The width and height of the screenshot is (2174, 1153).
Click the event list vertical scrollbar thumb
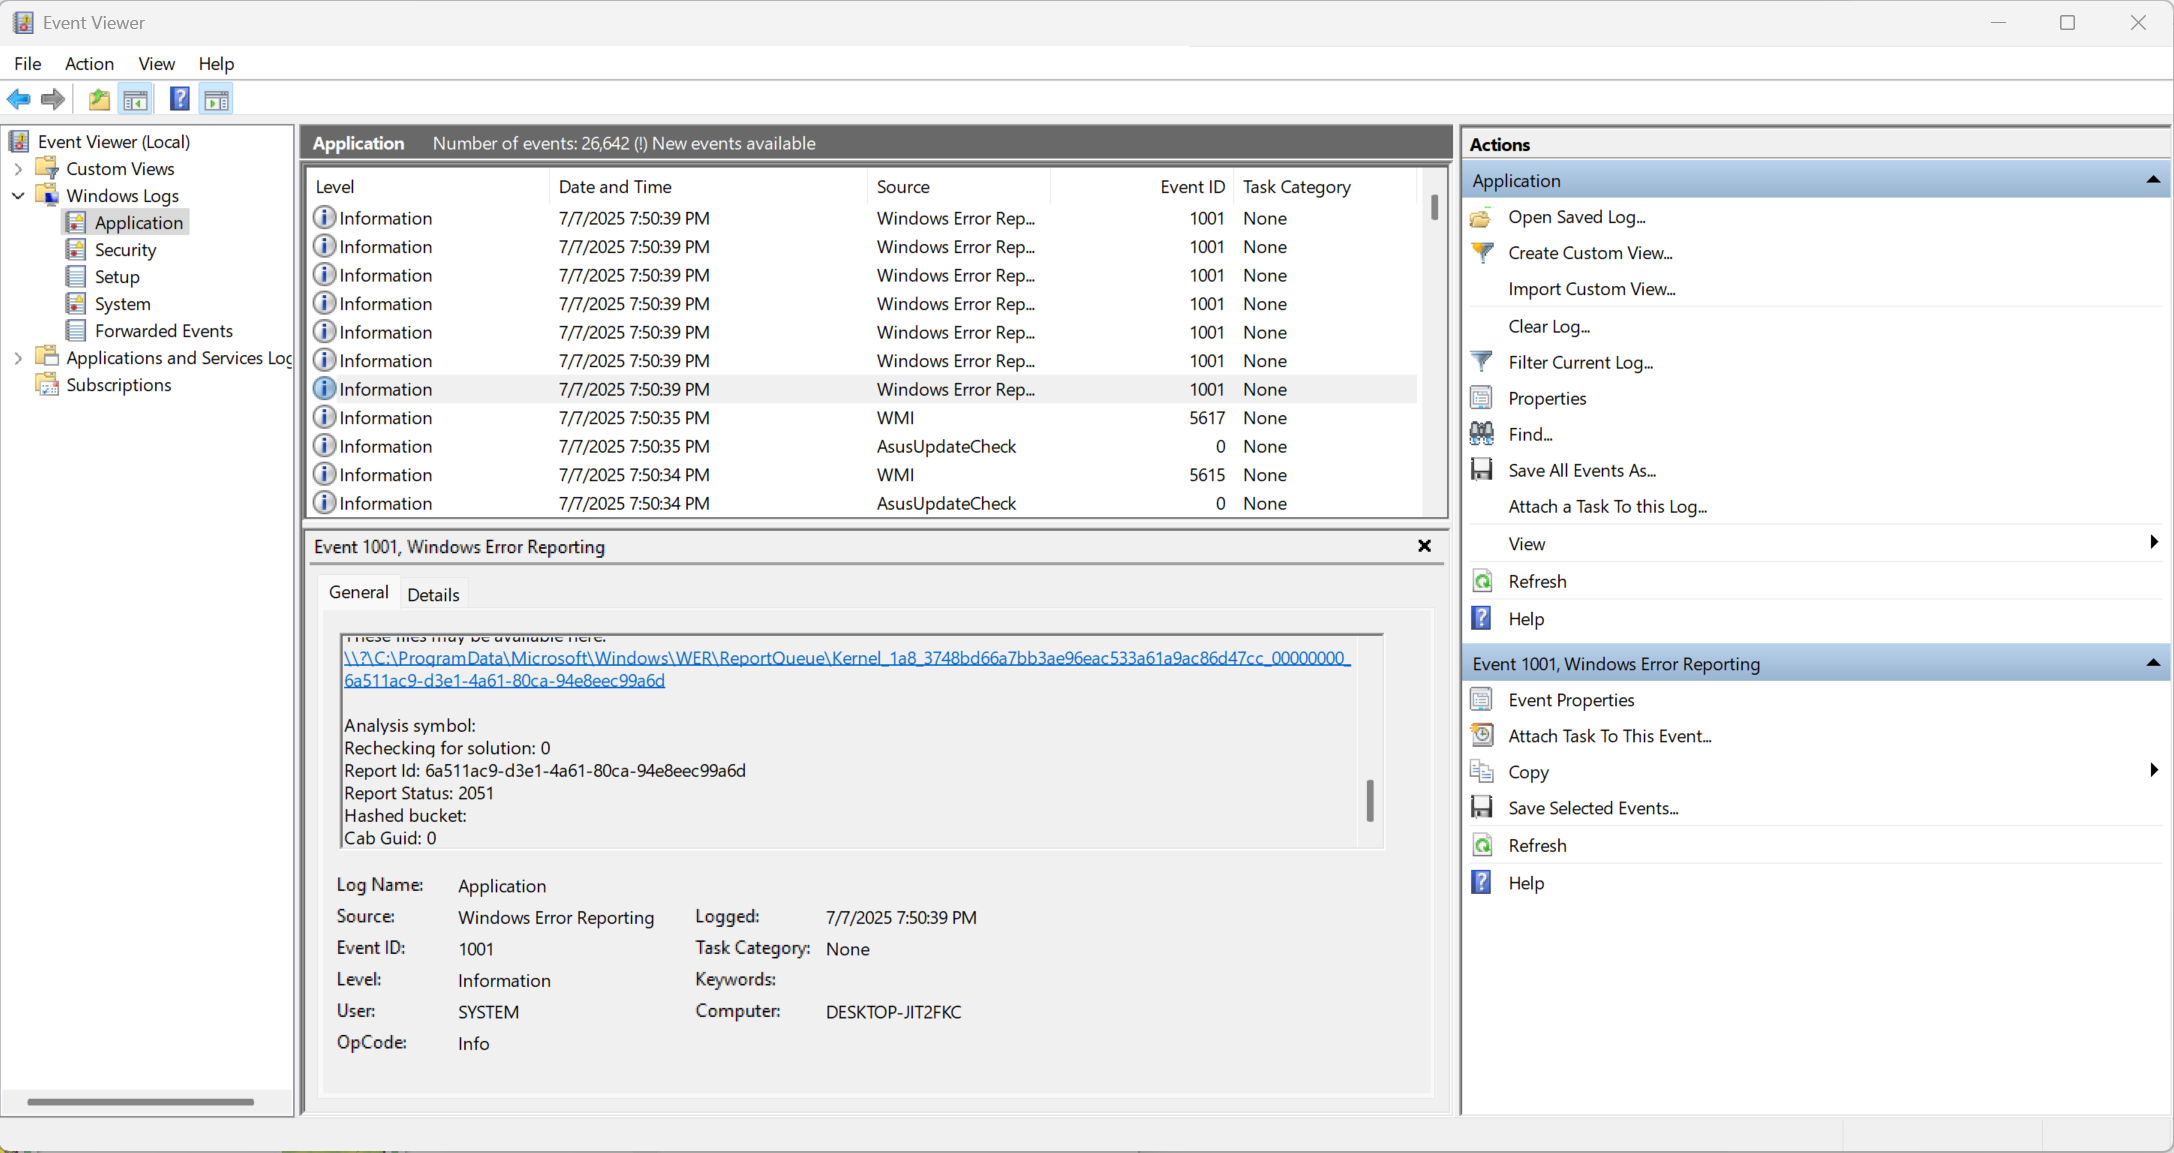(1434, 207)
